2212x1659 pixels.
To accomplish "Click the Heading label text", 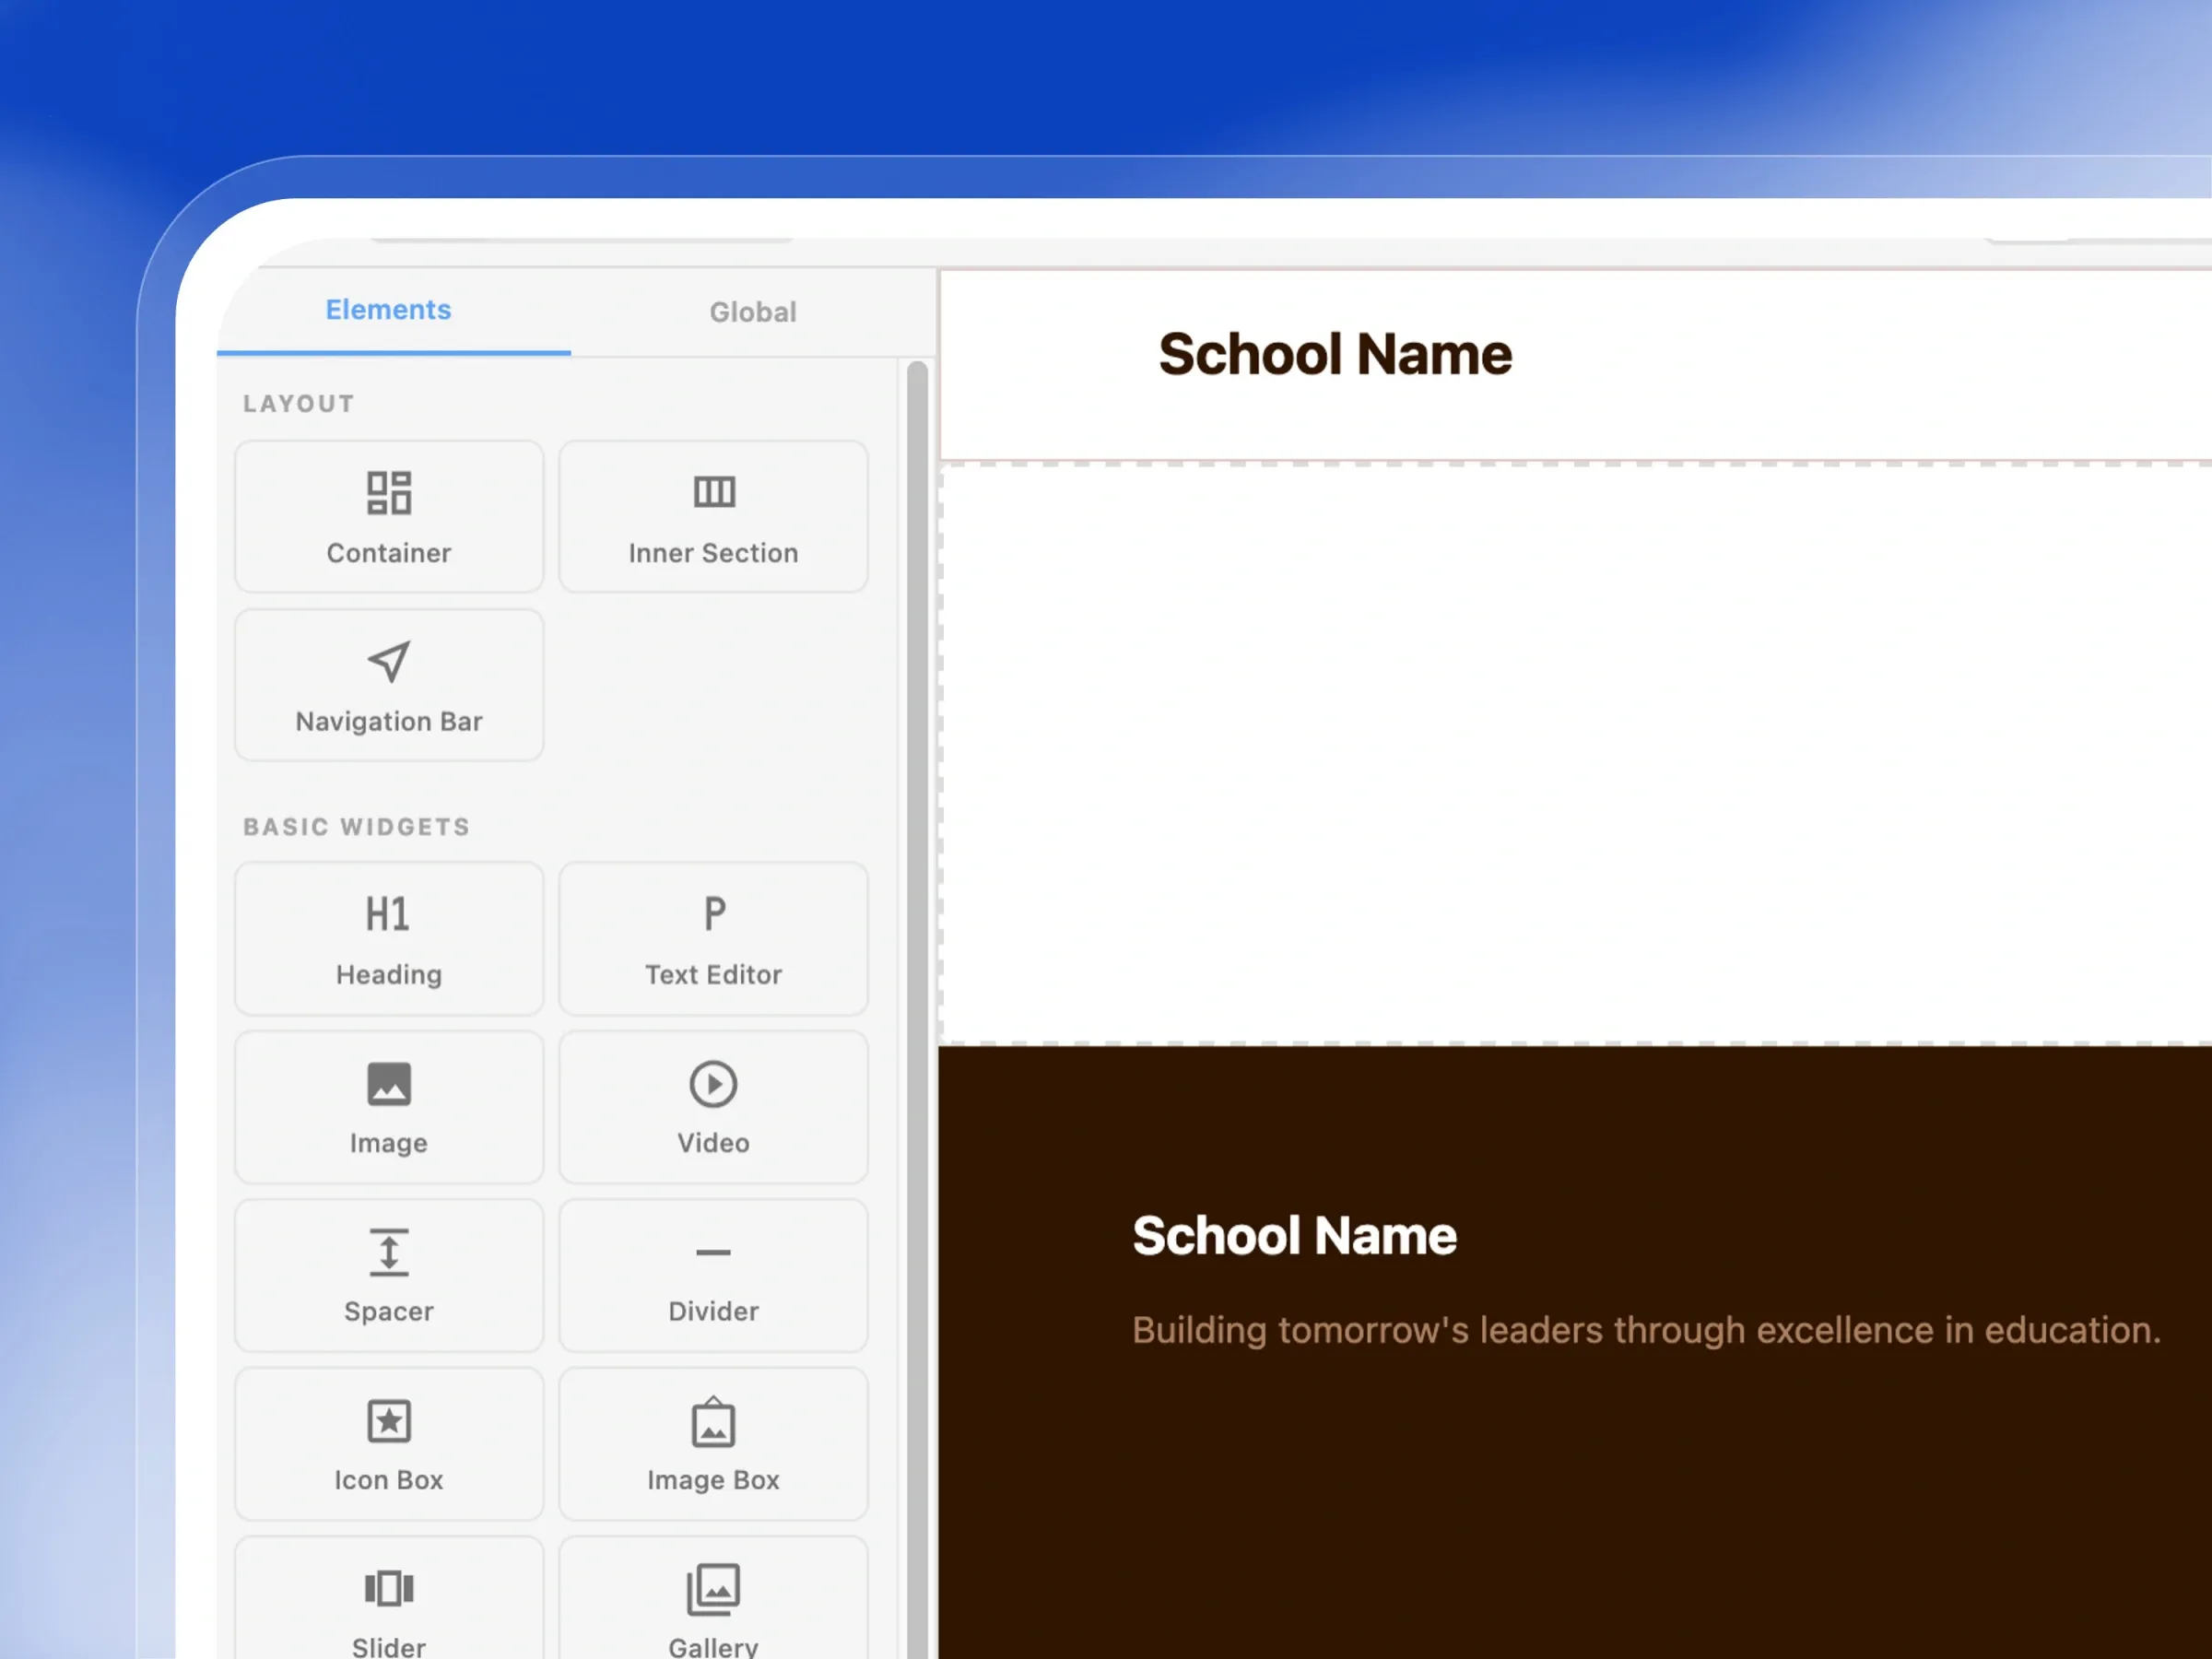I will (x=389, y=975).
